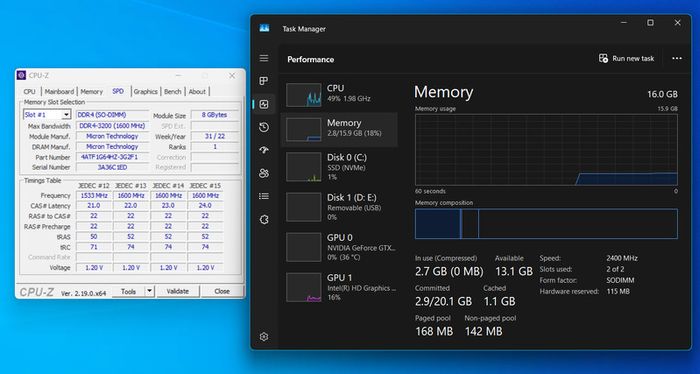Click the Memory usage graph

point(546,150)
